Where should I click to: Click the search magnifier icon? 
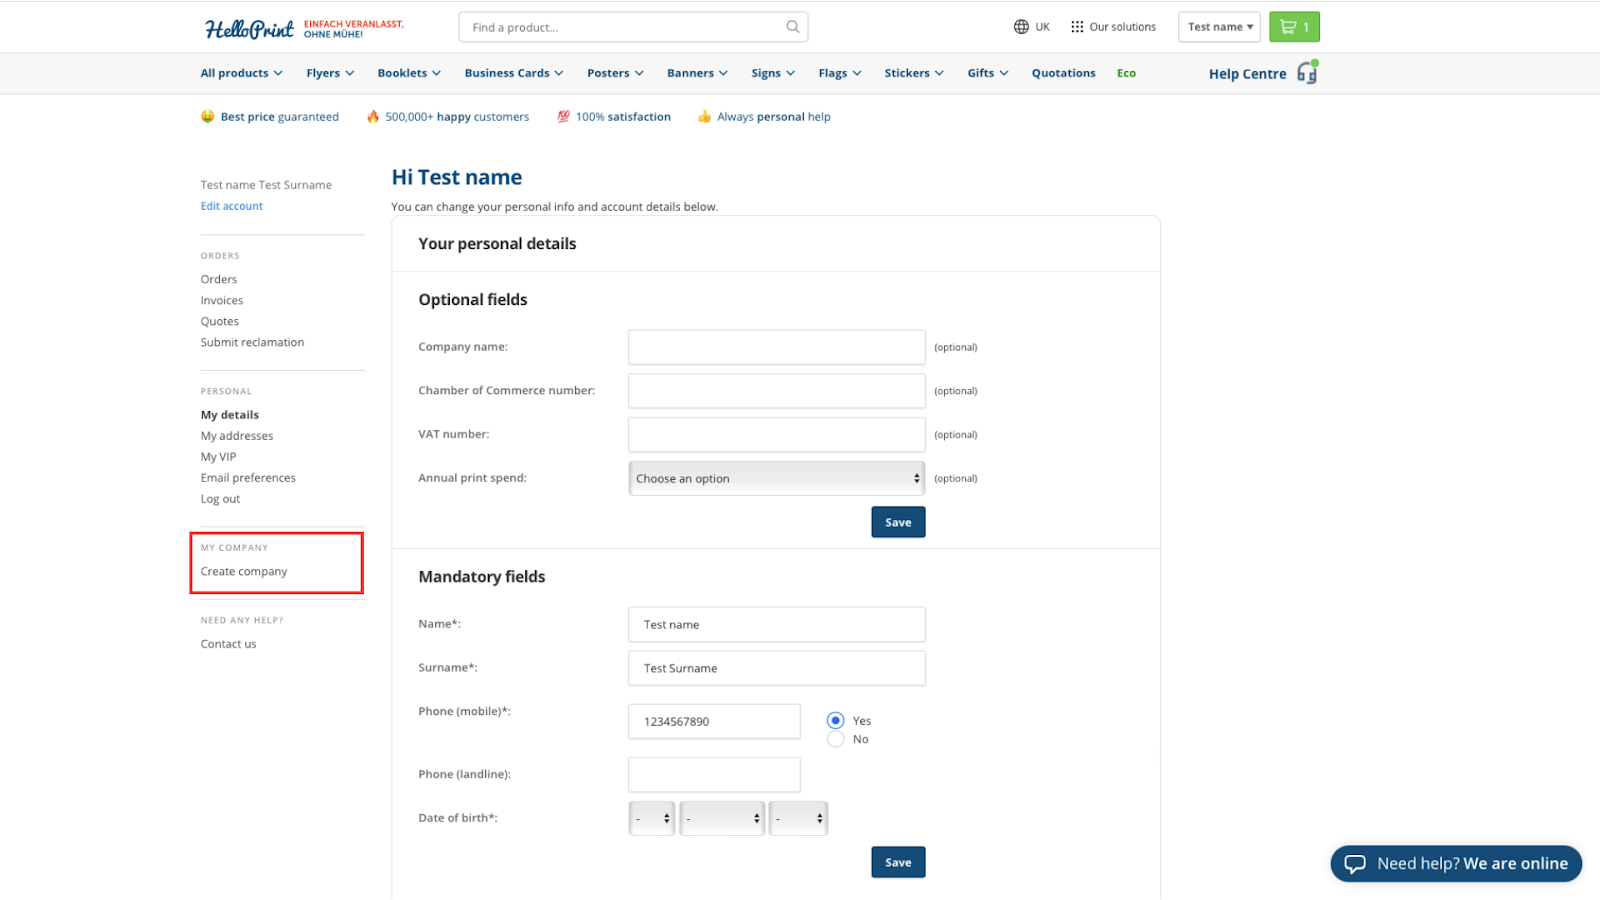tap(793, 27)
